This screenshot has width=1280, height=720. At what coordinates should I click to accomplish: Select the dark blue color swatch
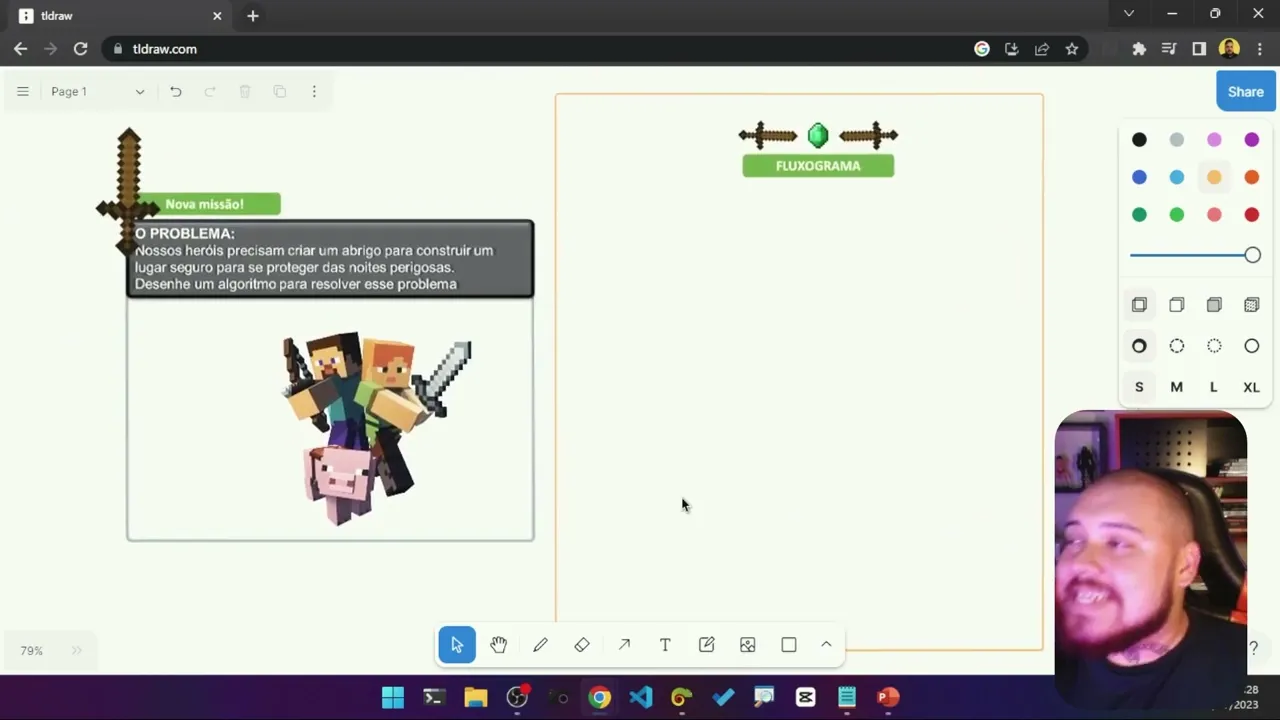[1139, 177]
